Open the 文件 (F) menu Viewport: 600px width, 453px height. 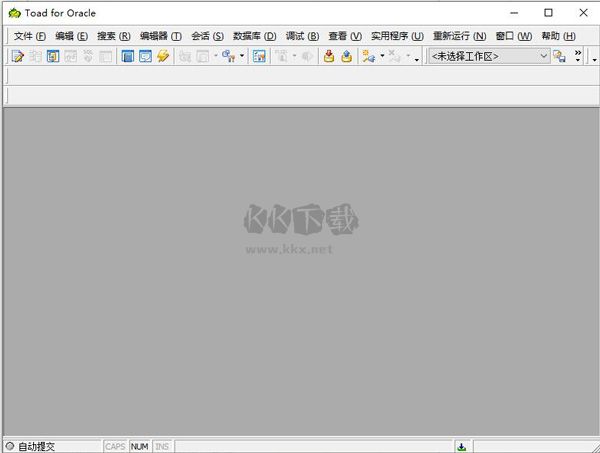click(x=30, y=36)
